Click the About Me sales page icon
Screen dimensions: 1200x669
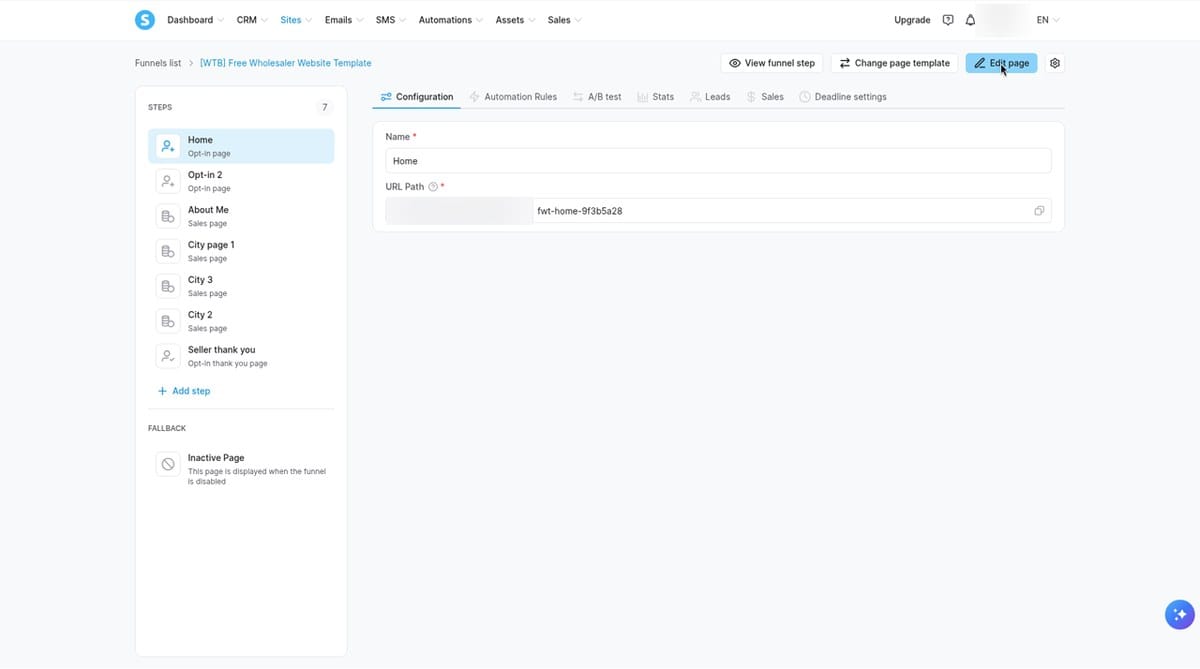click(168, 216)
